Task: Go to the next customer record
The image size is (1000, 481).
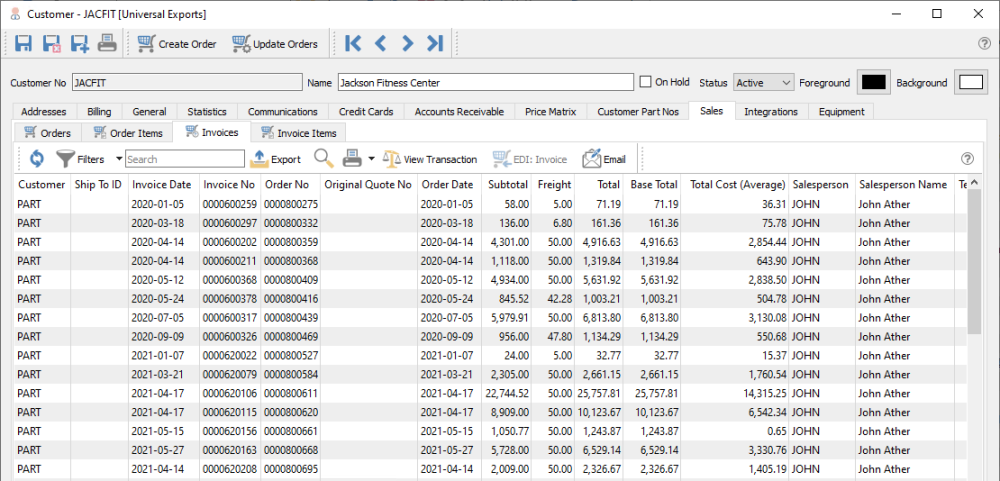Action: point(407,43)
